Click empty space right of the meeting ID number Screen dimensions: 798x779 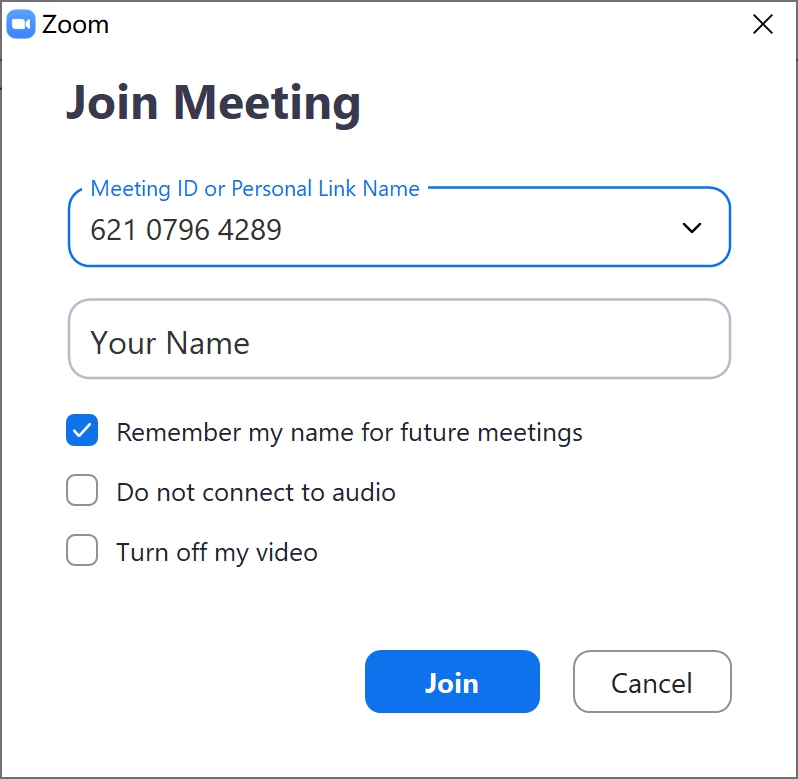tap(480, 230)
